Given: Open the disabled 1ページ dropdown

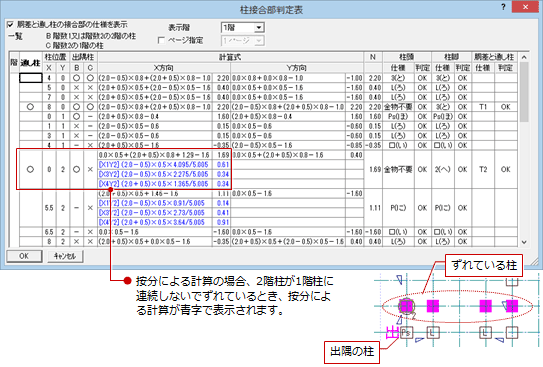Looking at the screenshot, I should pyautogui.click(x=242, y=41).
